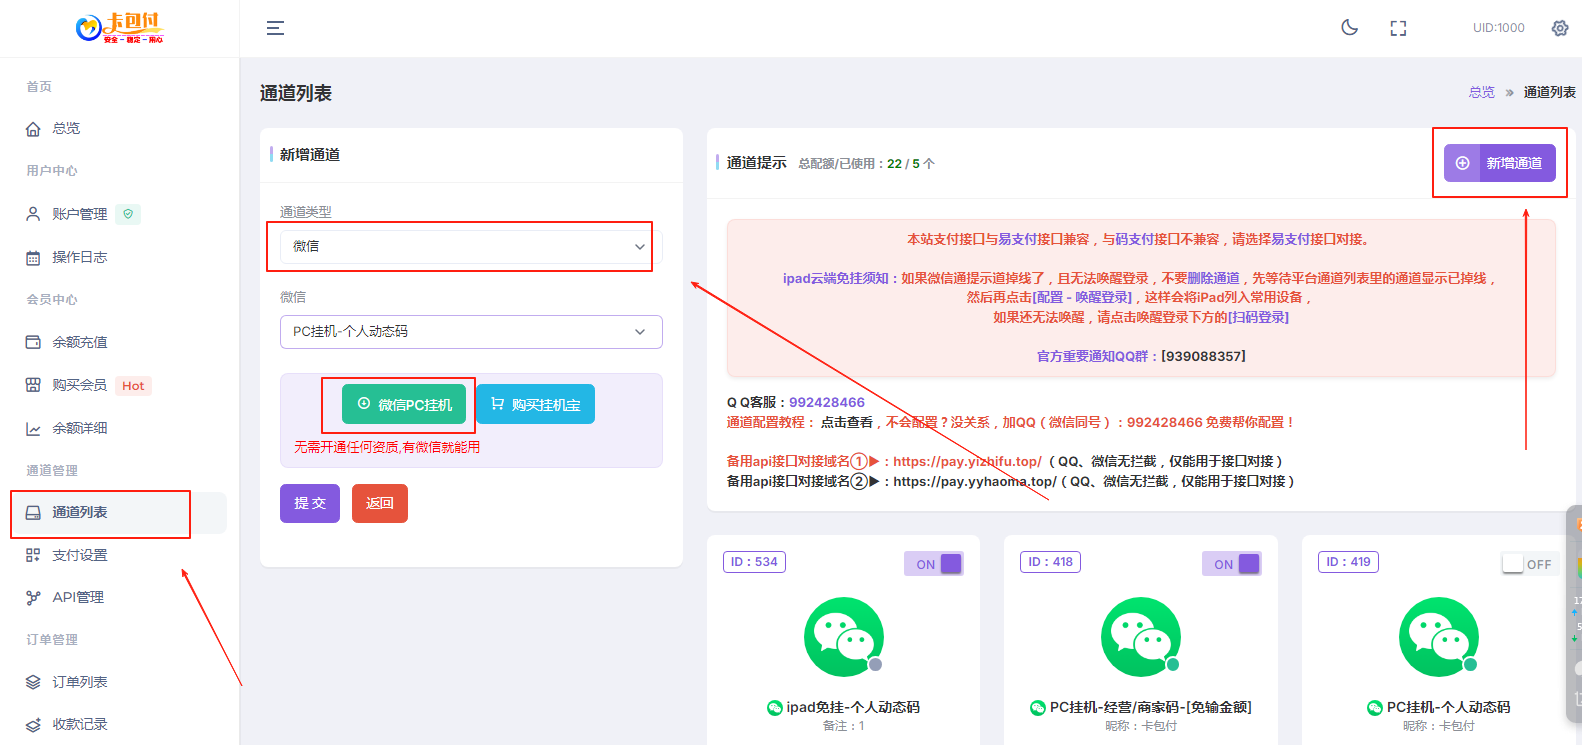Click the 新增通道 button

(1499, 163)
